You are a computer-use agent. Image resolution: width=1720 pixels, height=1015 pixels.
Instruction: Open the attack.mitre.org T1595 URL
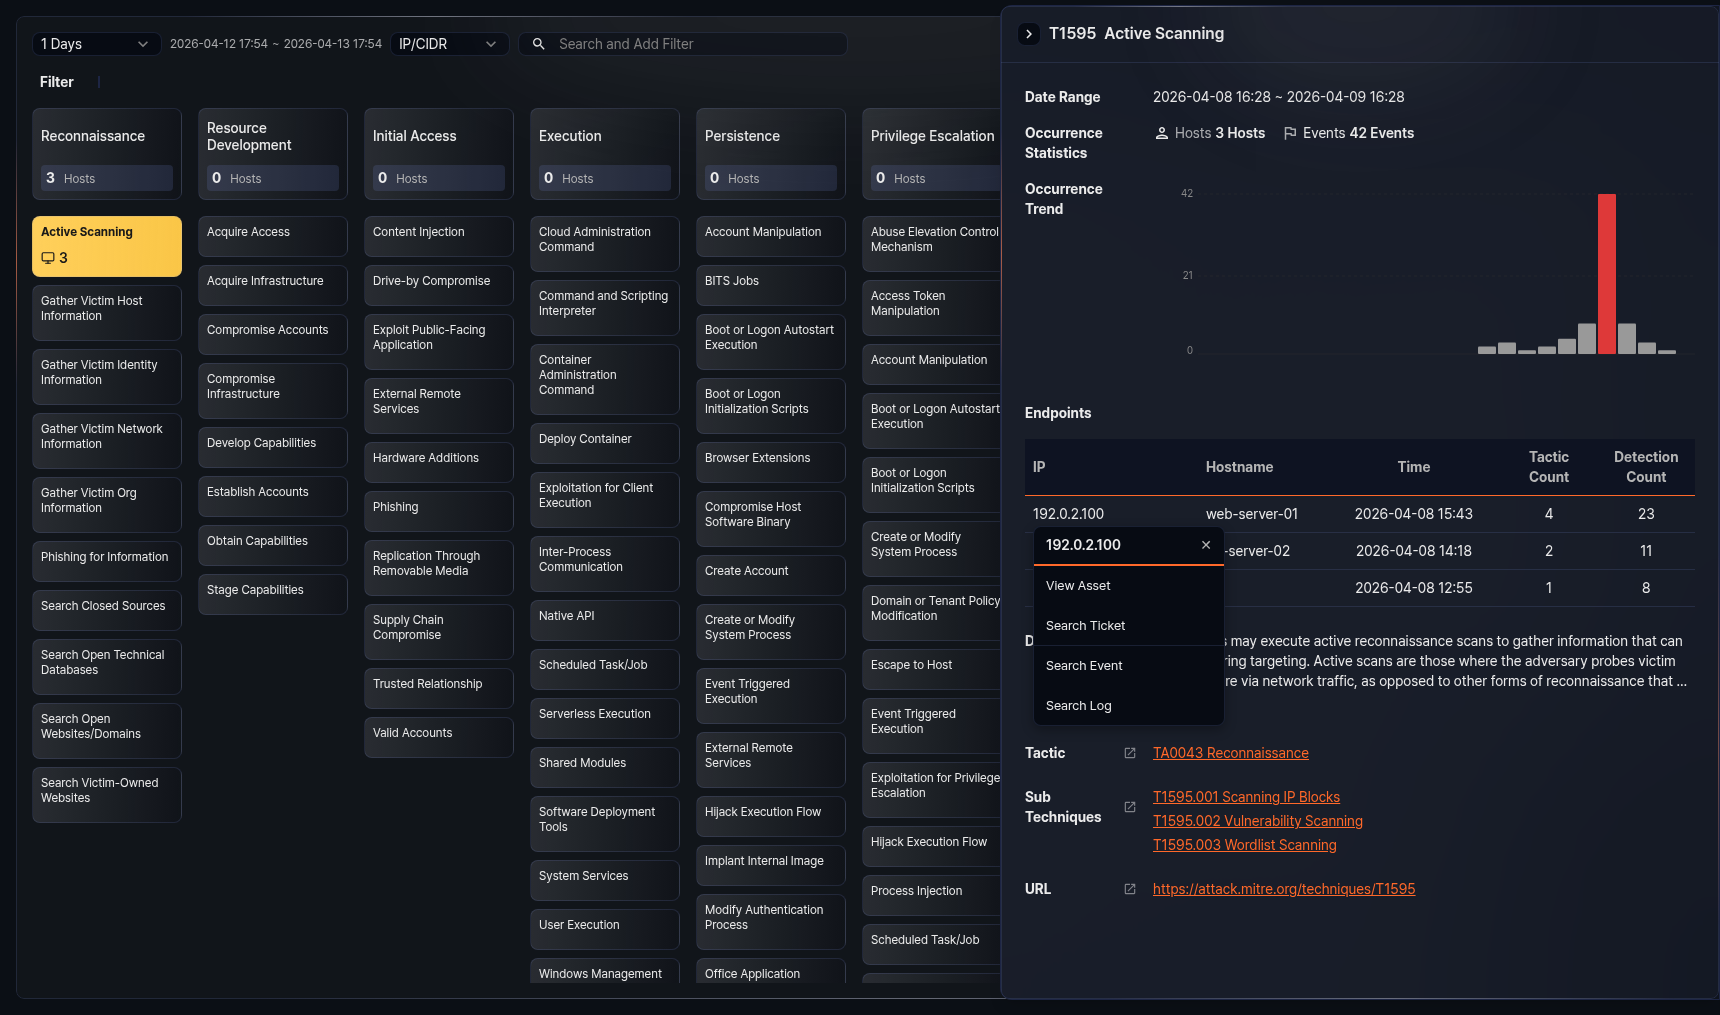point(1283,889)
